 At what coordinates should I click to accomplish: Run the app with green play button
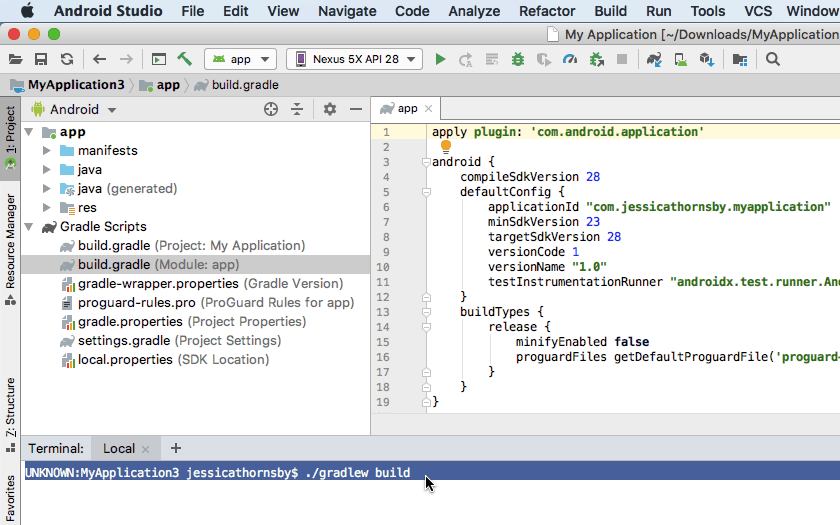[x=440, y=59]
